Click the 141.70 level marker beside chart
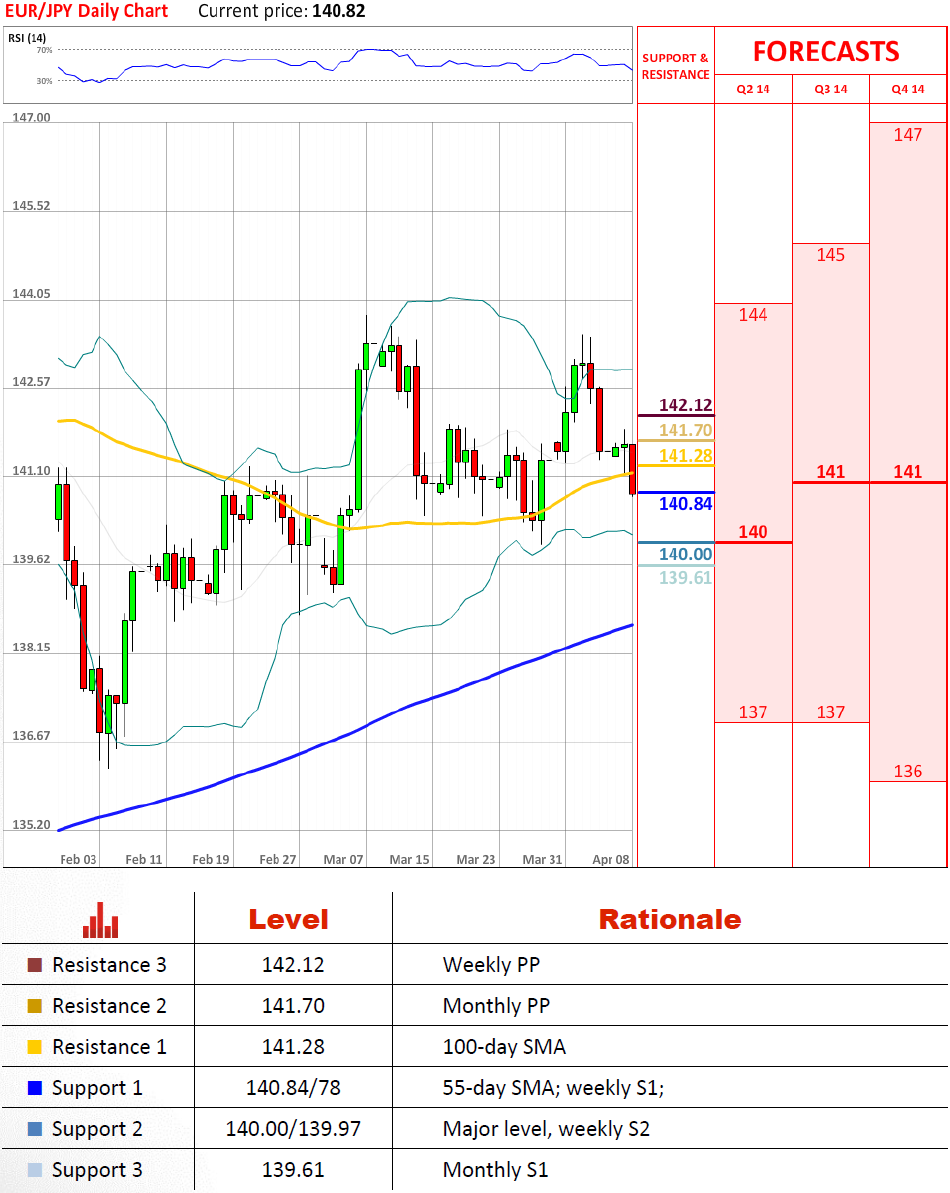 click(x=685, y=430)
